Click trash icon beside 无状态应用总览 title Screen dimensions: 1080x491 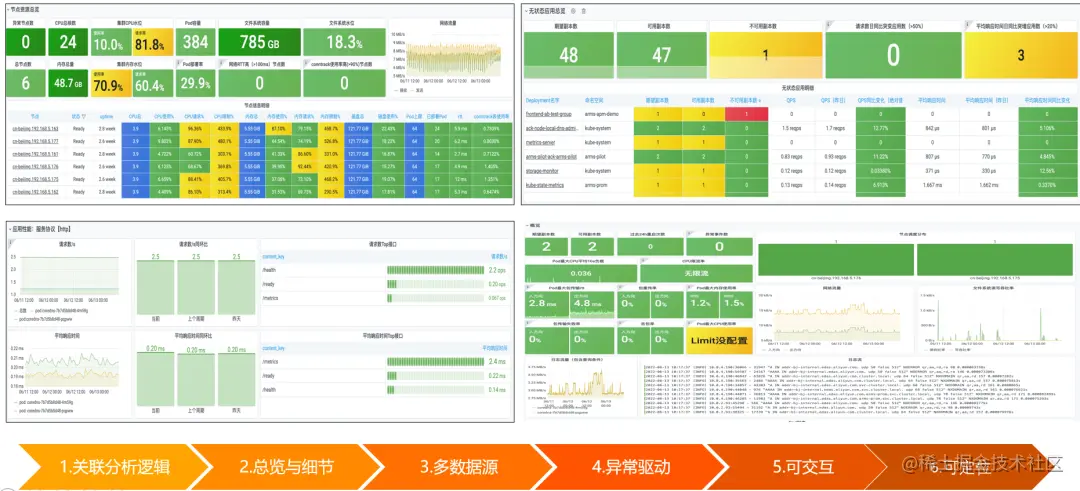(x=584, y=11)
